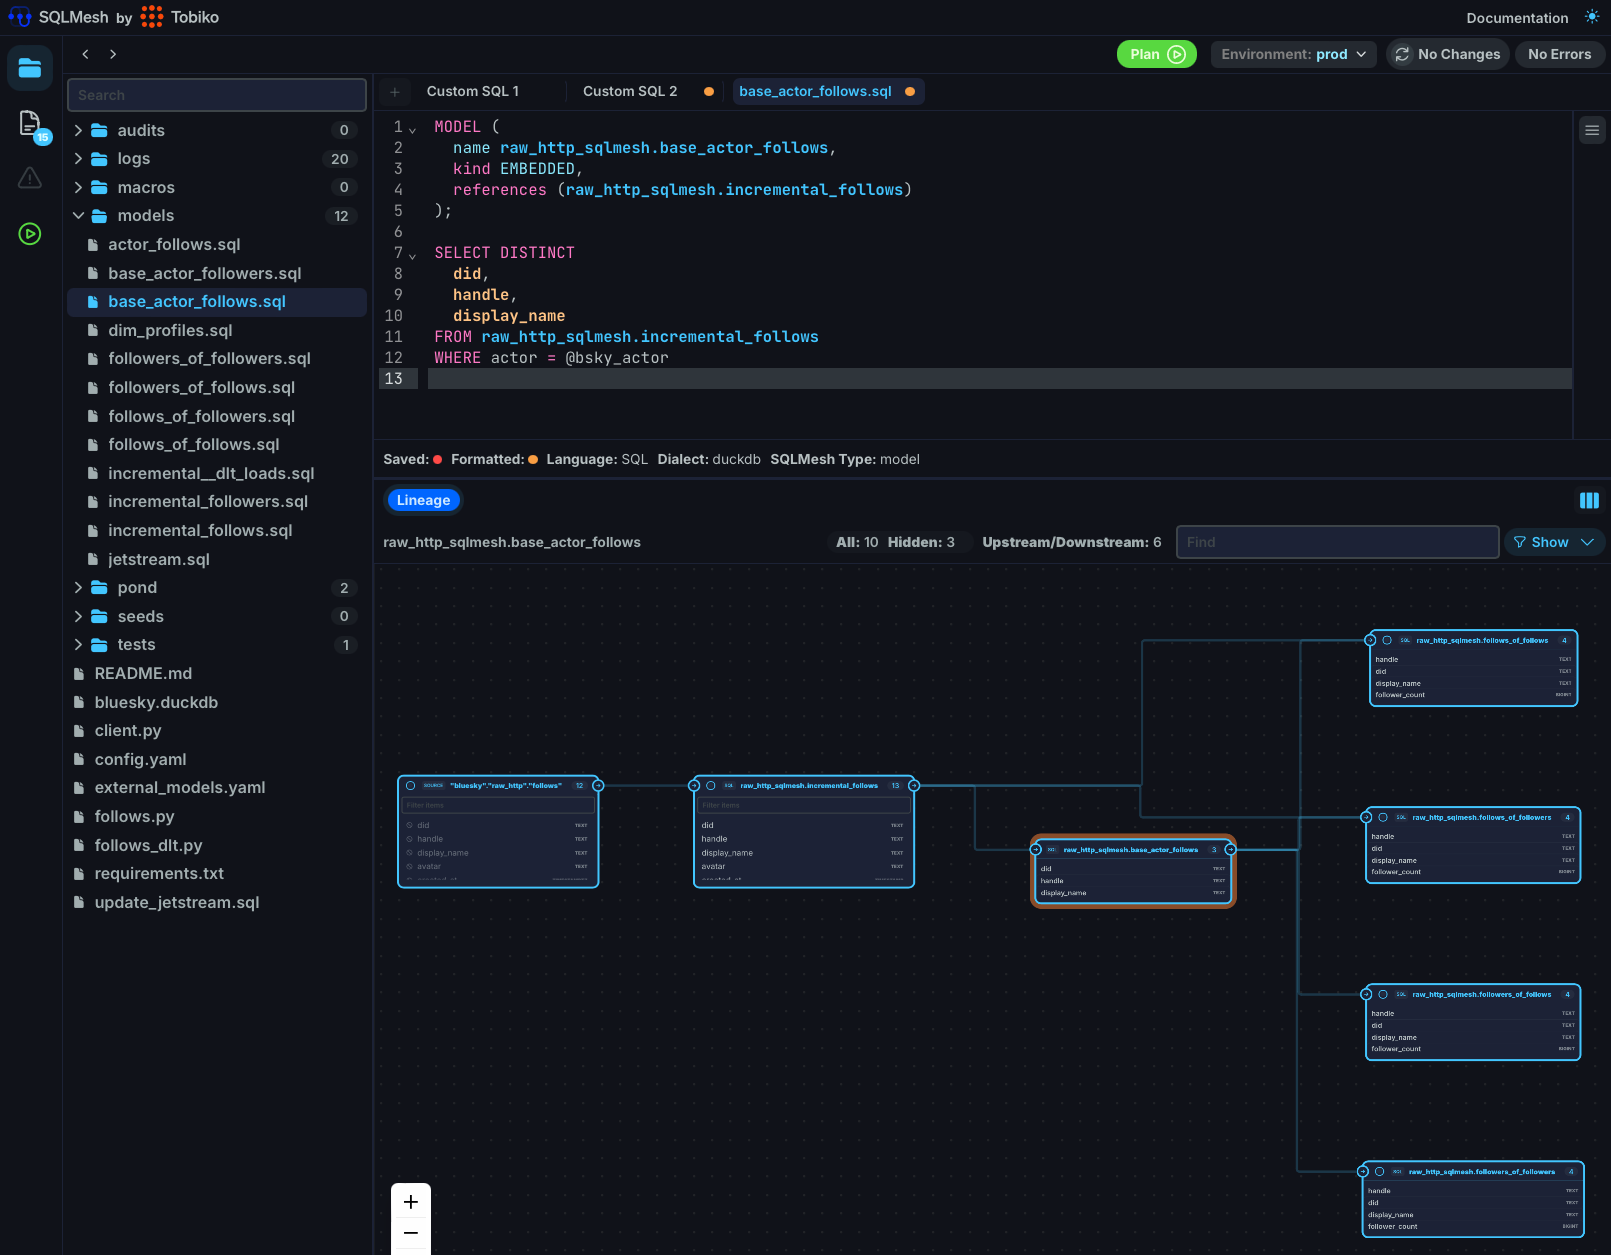
Task: Toggle the light/dark theme sun icon
Action: 1592,17
